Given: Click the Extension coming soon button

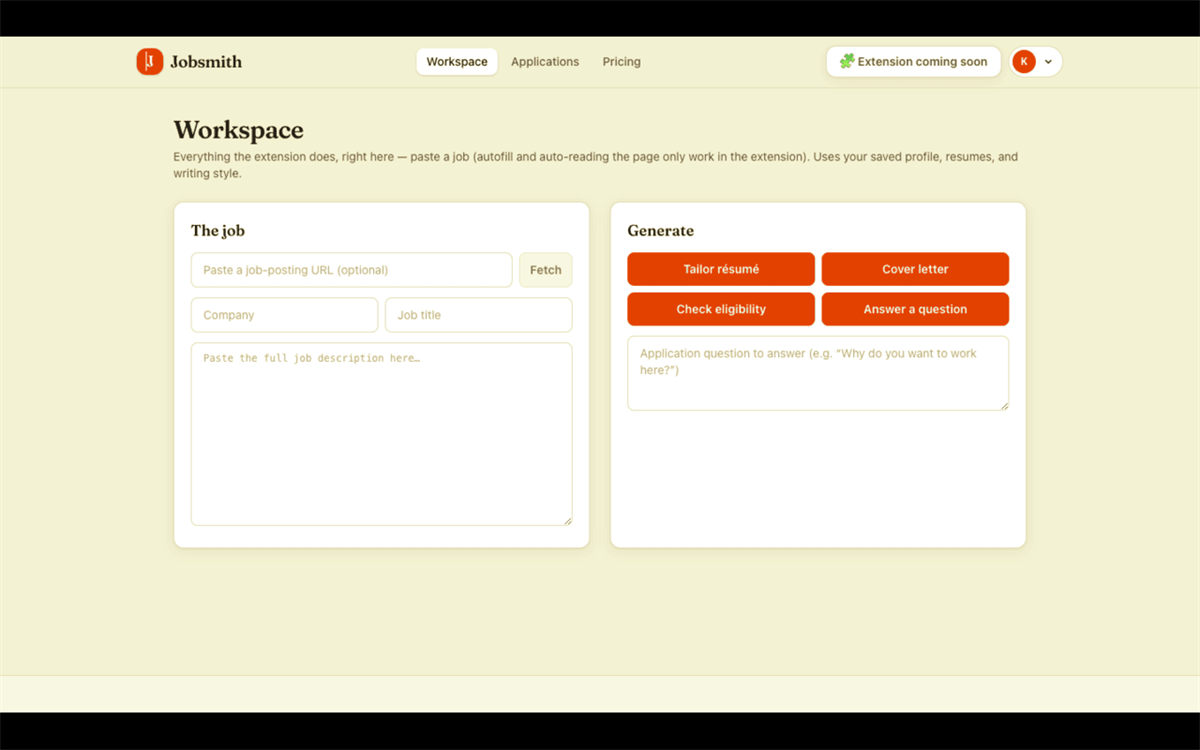Looking at the screenshot, I should tap(913, 62).
